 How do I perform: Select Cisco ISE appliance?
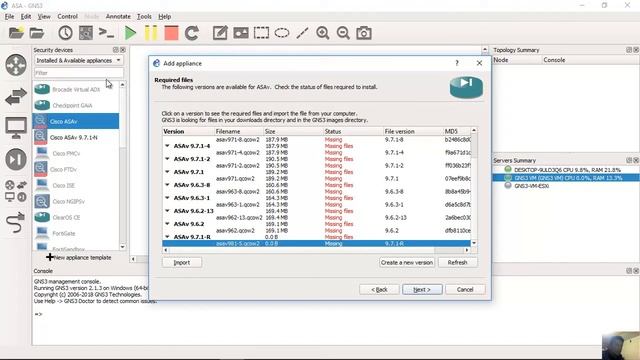coord(76,185)
